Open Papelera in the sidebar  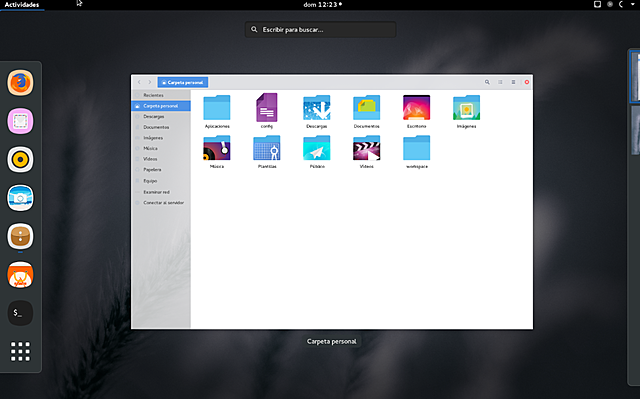coord(161,169)
